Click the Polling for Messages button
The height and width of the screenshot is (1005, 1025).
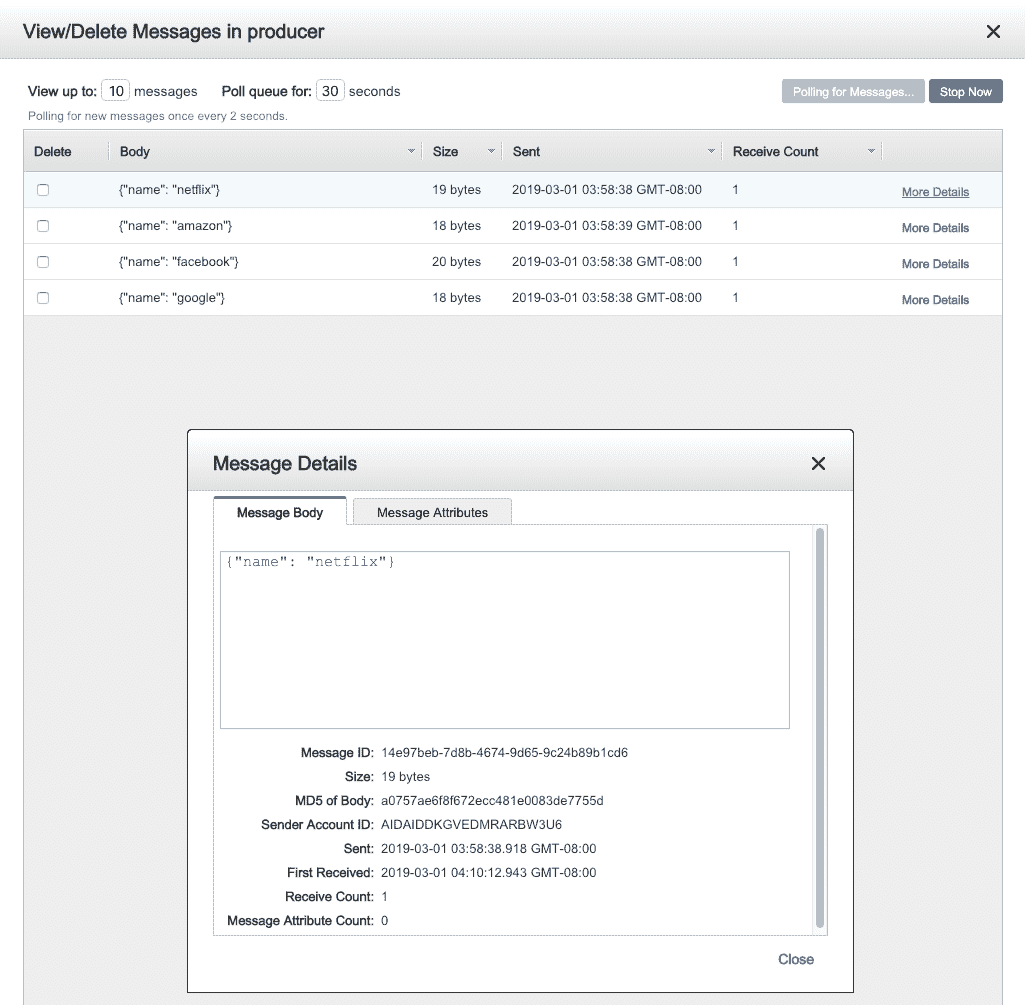pyautogui.click(x=853, y=92)
